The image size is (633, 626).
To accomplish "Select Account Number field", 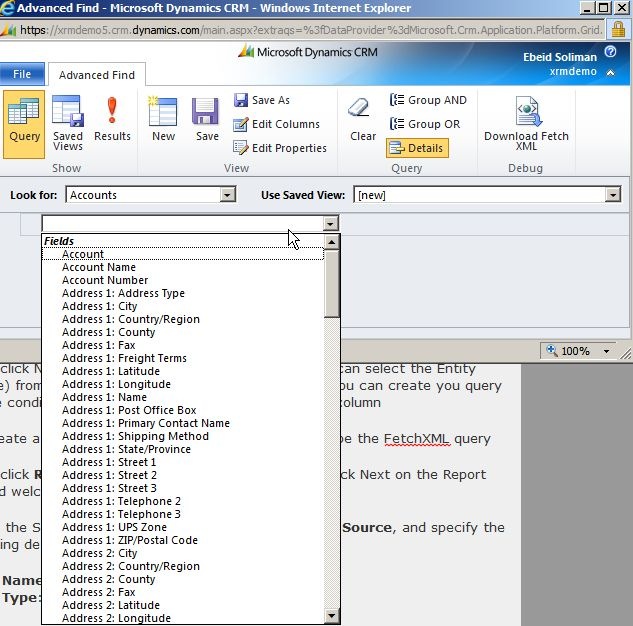I will (x=183, y=280).
